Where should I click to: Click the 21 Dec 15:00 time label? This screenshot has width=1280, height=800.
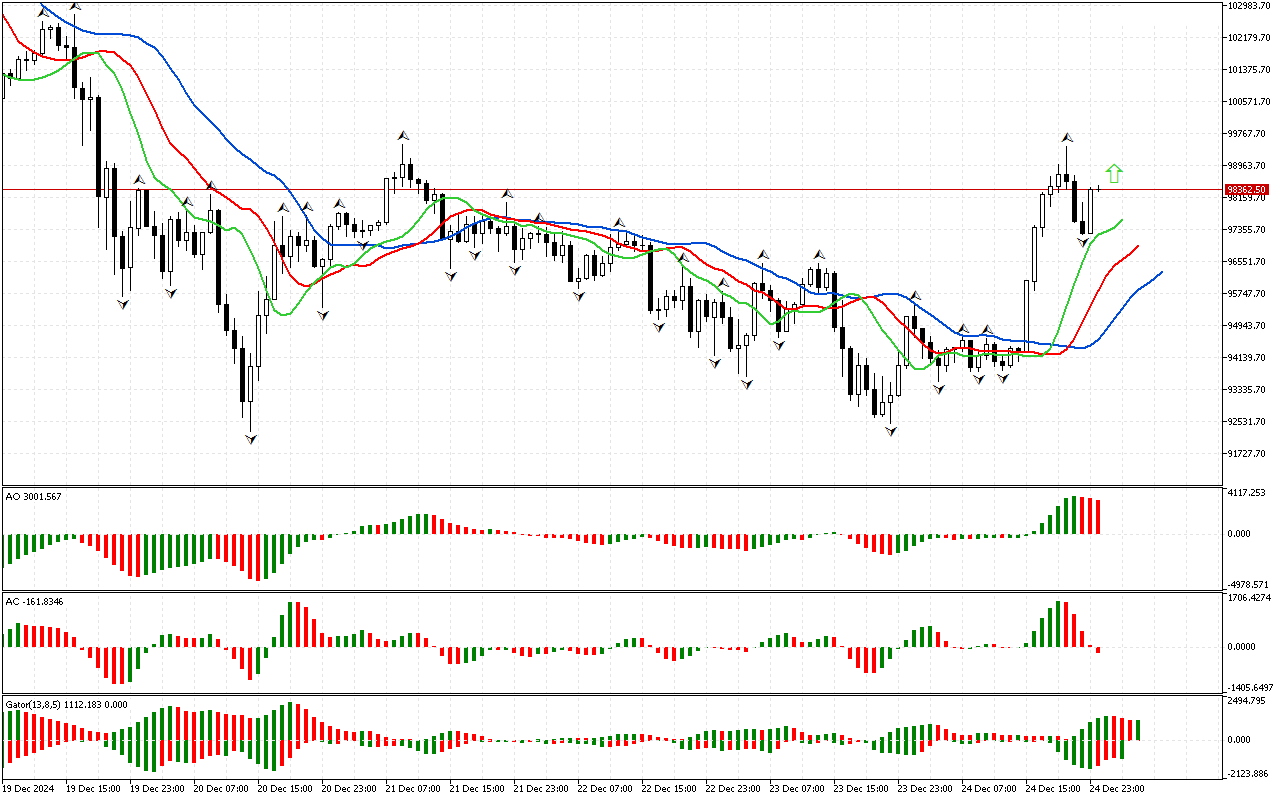point(477,788)
